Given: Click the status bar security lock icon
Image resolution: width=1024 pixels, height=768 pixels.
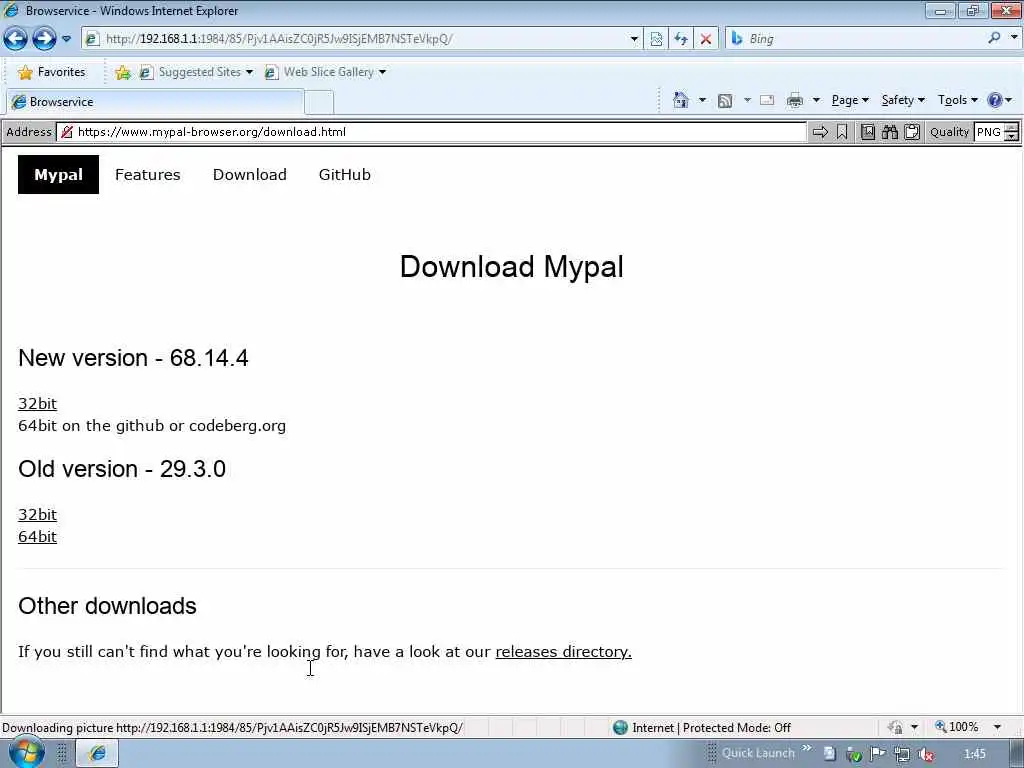Looking at the screenshot, I should click(x=895, y=728).
